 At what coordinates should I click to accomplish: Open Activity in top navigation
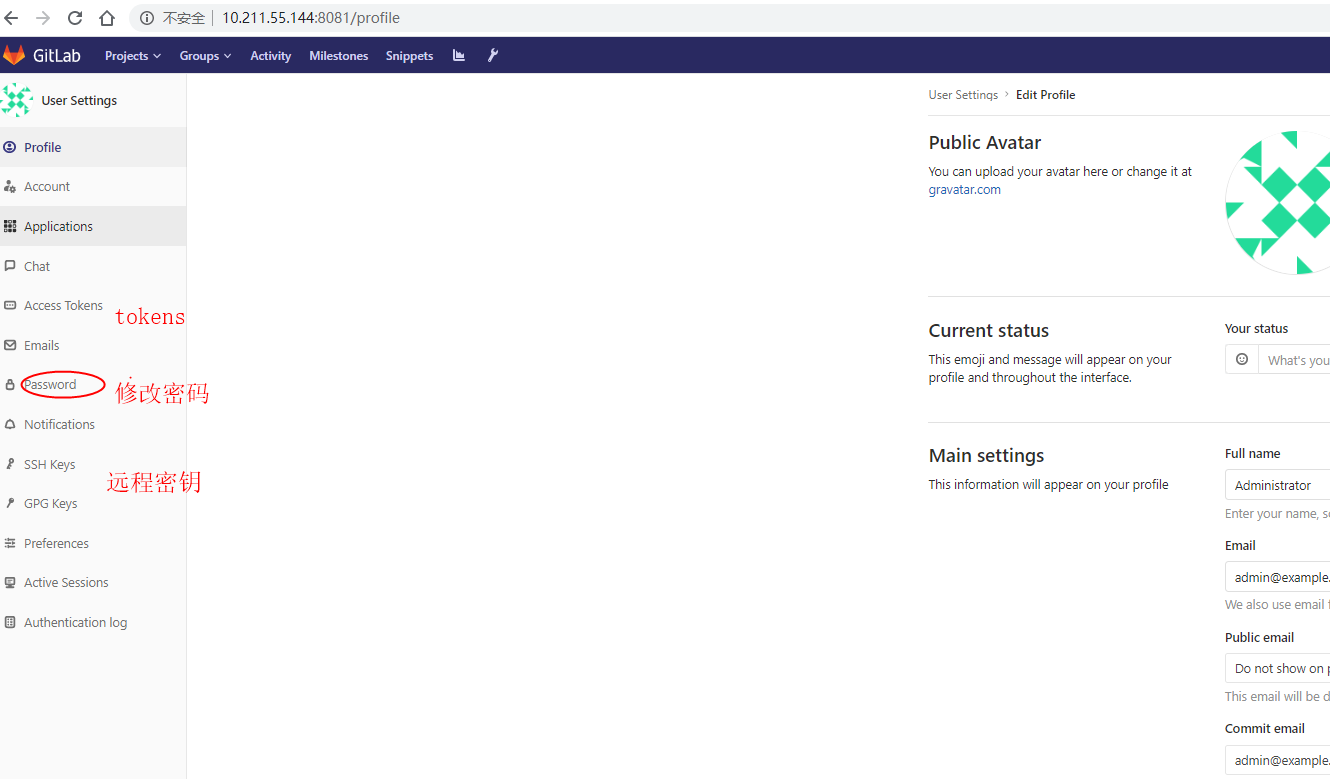click(x=270, y=56)
